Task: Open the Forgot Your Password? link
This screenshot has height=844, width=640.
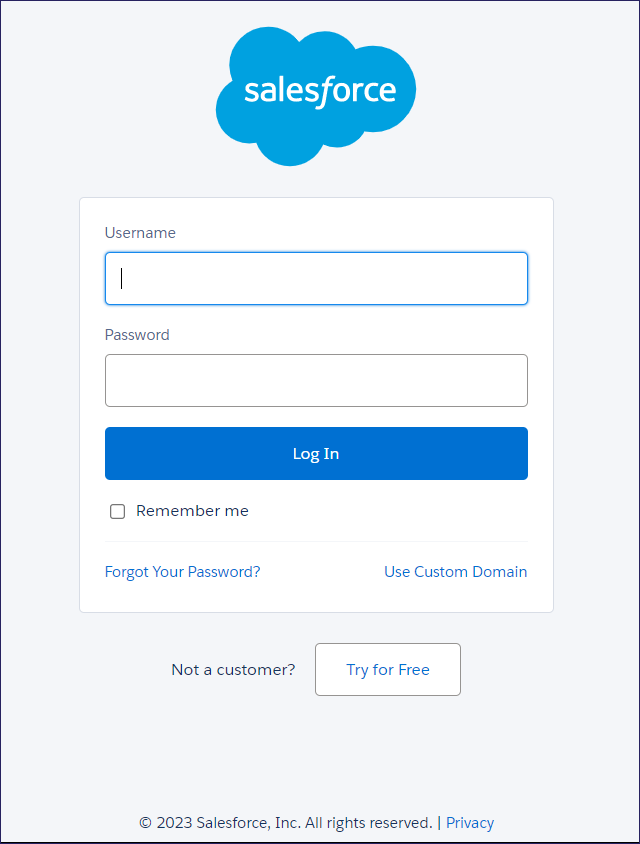Action: click(182, 572)
